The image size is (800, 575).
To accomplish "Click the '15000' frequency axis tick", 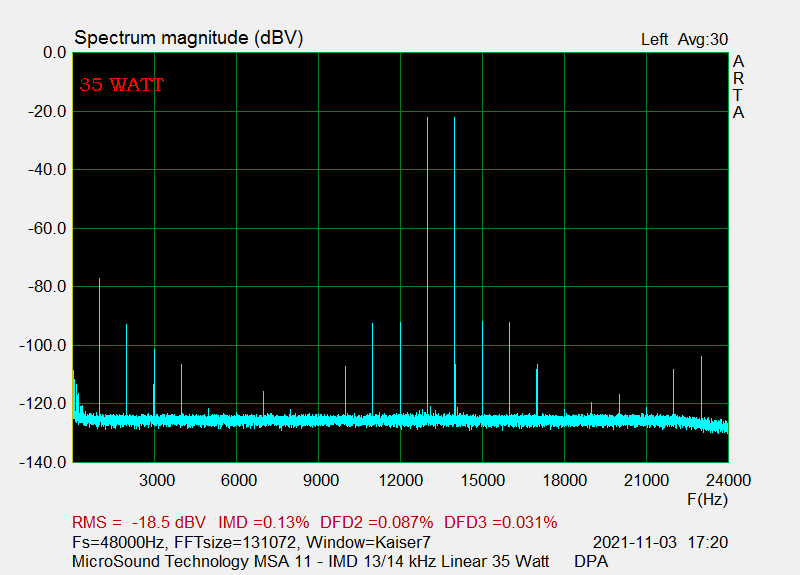I will click(483, 481).
